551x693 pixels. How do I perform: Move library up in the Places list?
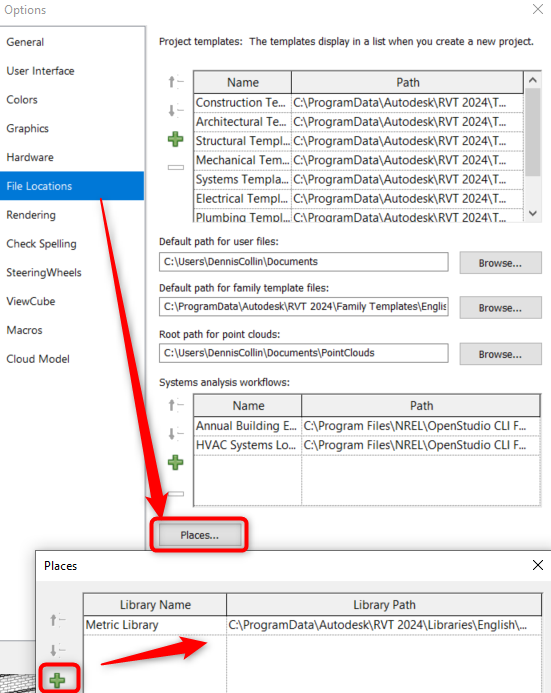point(57,620)
